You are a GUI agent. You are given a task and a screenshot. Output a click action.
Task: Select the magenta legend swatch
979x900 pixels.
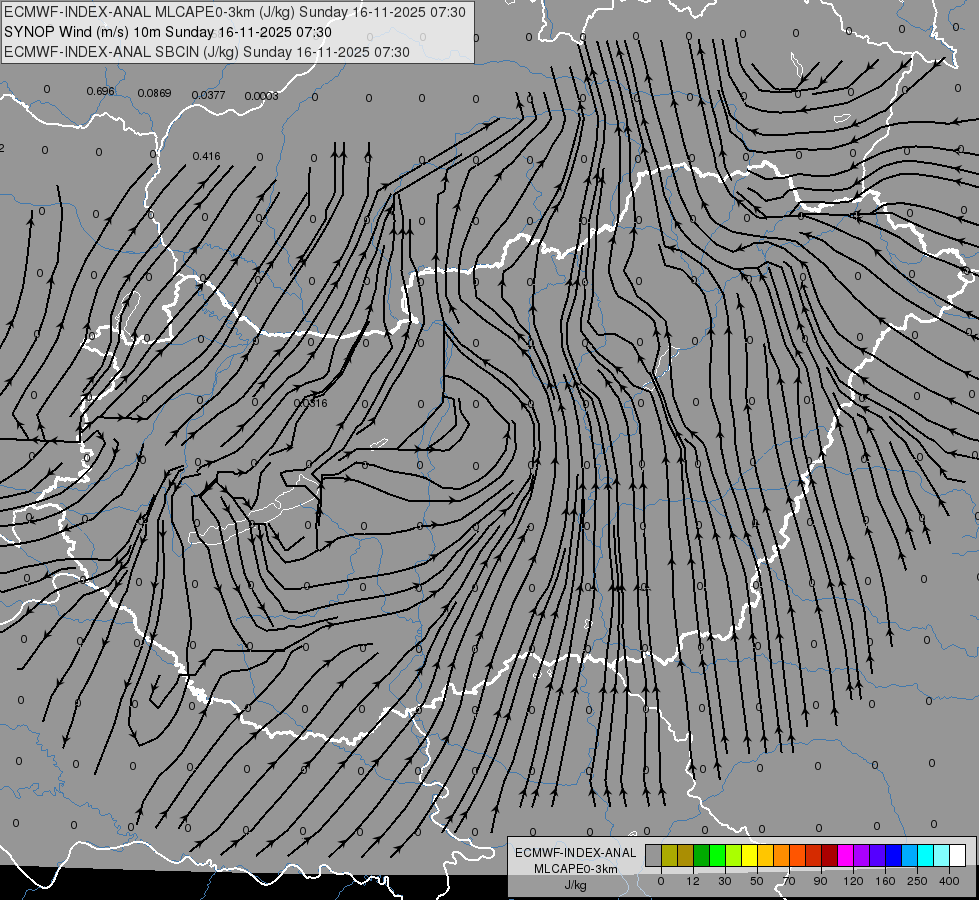[x=845, y=855]
